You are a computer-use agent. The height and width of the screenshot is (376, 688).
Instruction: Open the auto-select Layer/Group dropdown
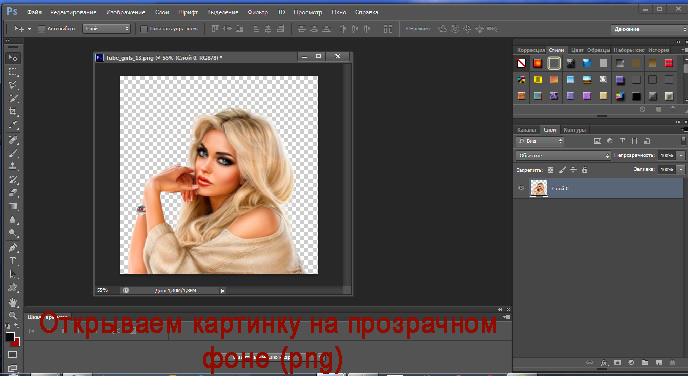click(x=107, y=29)
